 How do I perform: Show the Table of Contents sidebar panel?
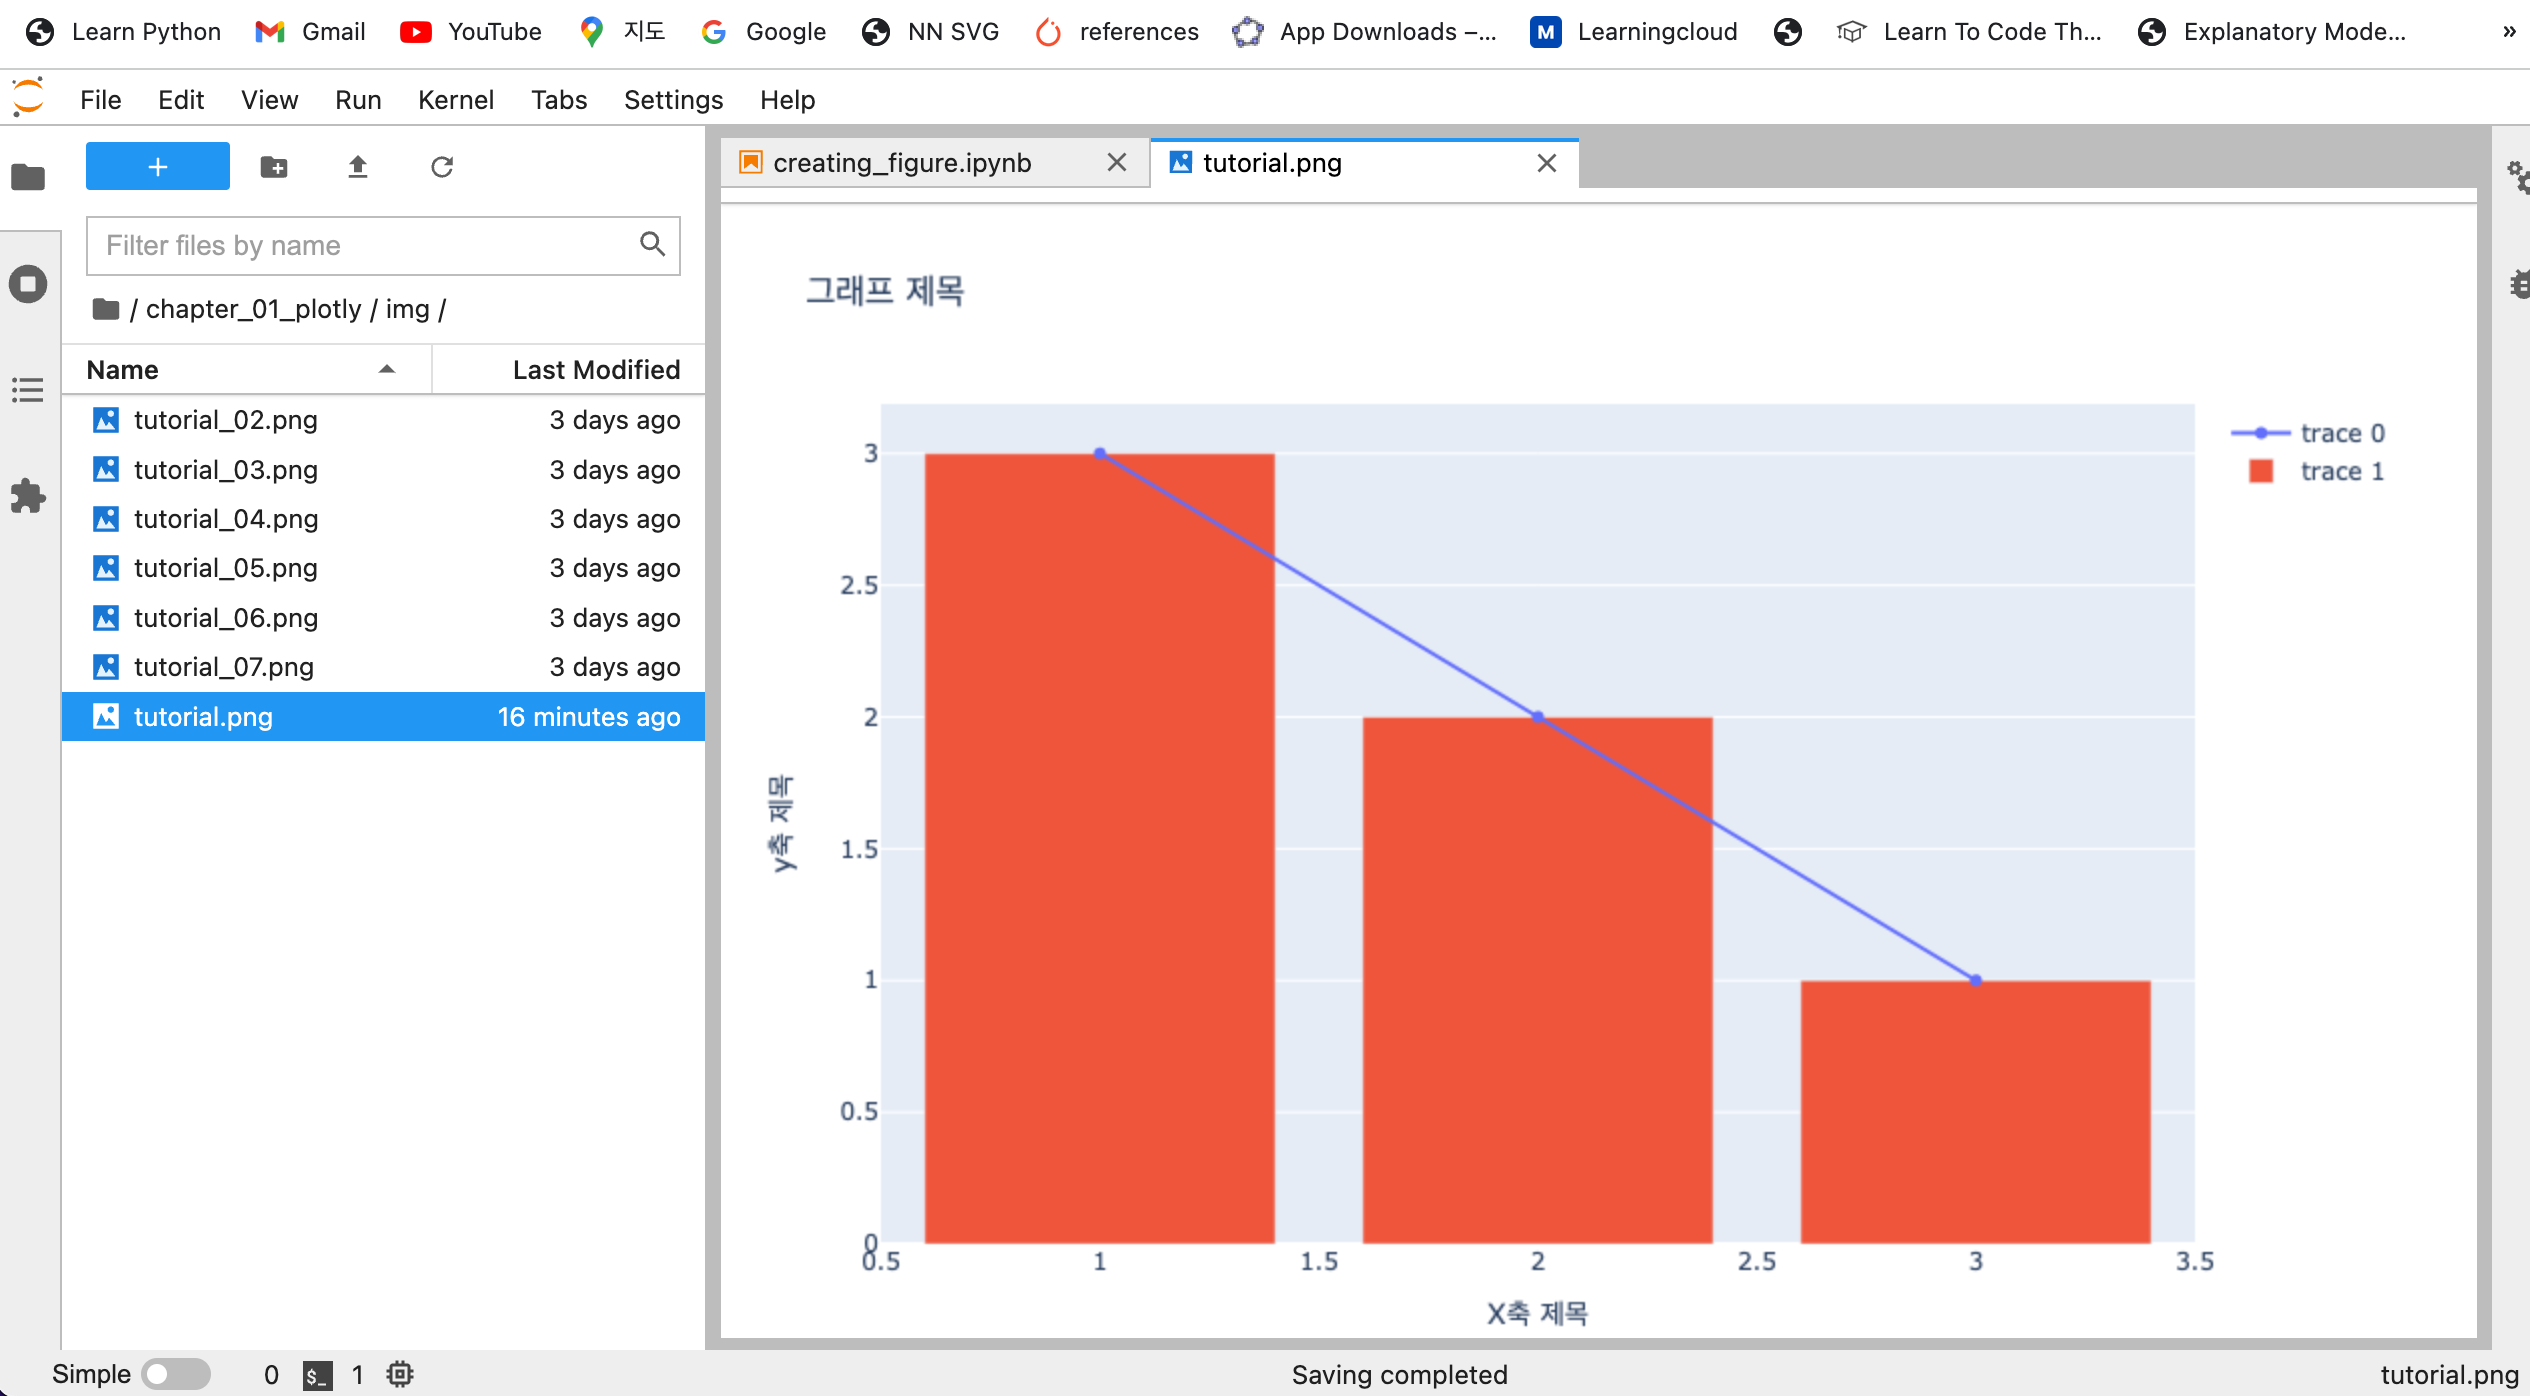28,390
